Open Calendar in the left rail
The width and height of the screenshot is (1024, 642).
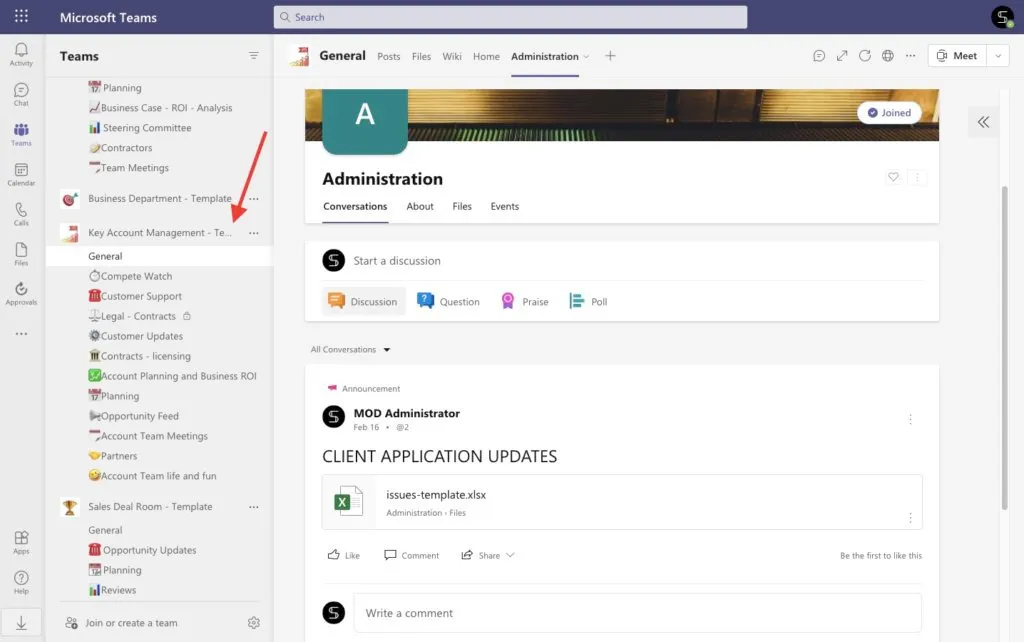[21, 174]
